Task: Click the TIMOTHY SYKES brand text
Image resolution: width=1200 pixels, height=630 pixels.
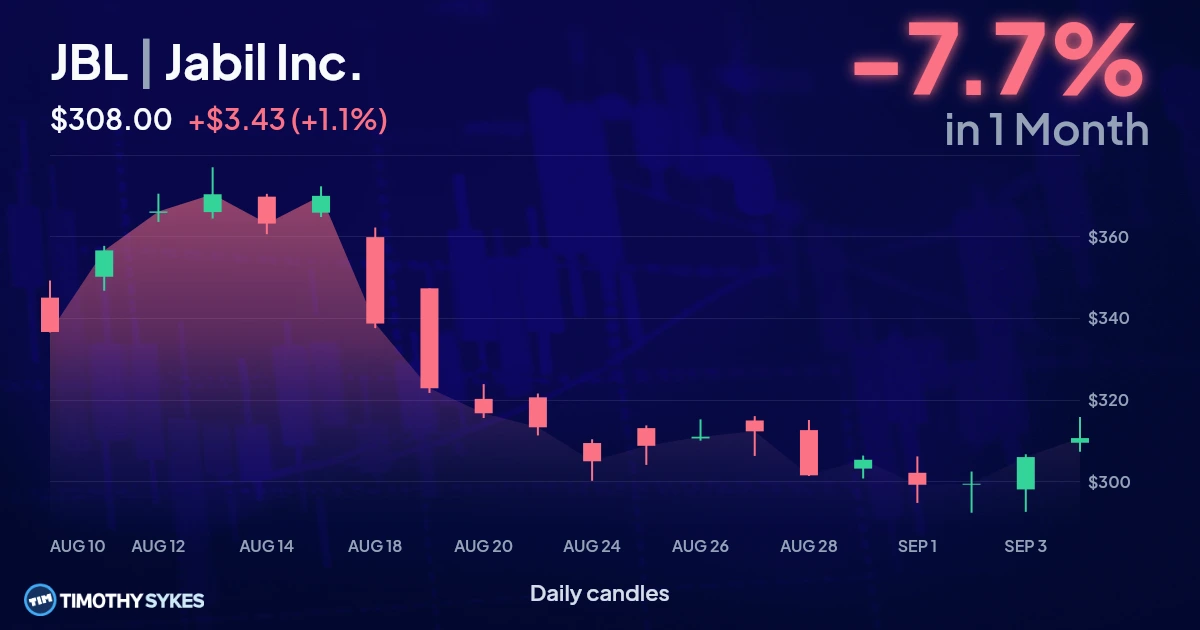Action: pos(133,601)
